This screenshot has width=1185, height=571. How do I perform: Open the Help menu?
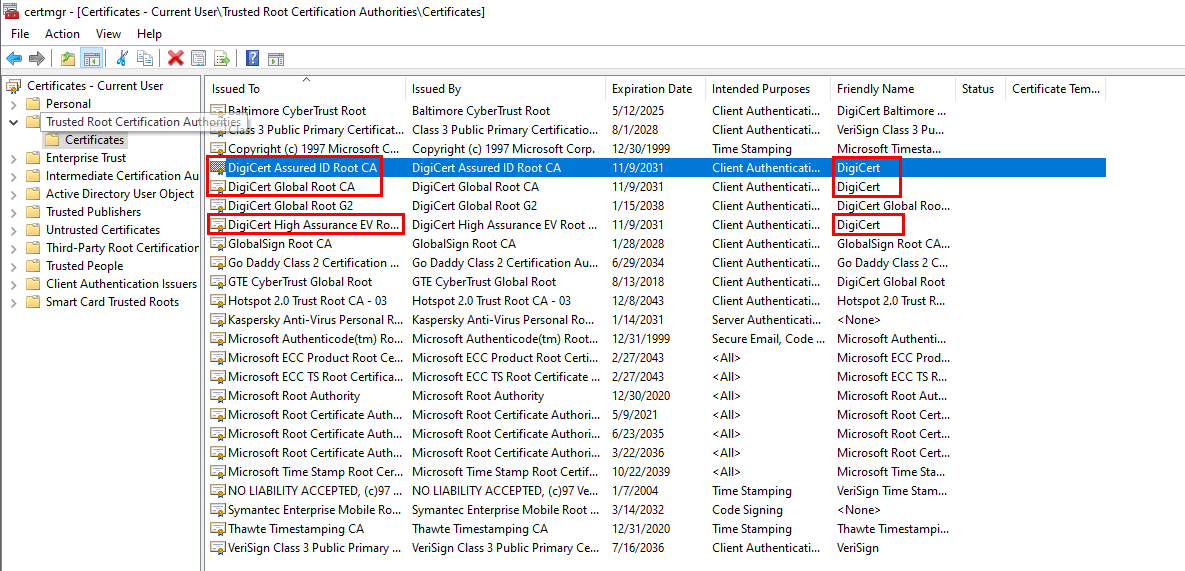(150, 33)
